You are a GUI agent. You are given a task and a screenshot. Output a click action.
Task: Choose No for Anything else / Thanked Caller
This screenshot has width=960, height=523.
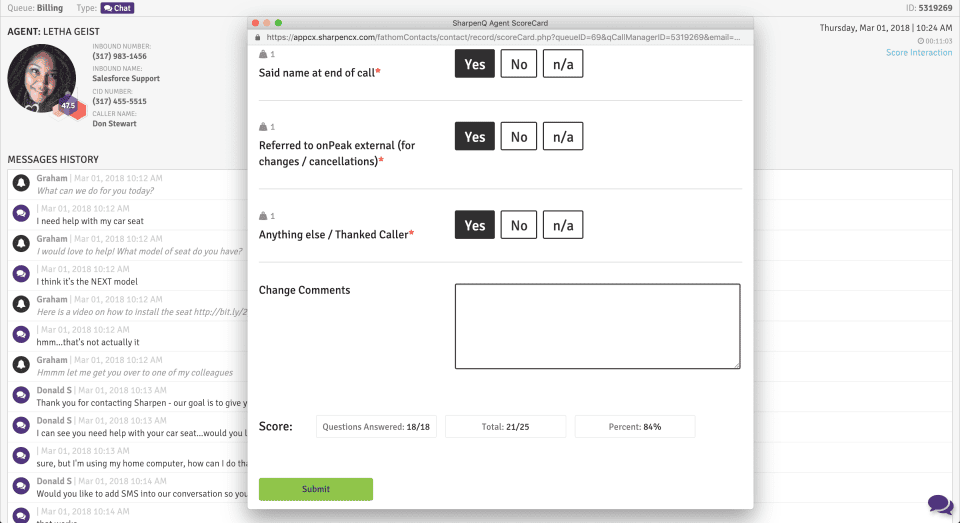(519, 225)
